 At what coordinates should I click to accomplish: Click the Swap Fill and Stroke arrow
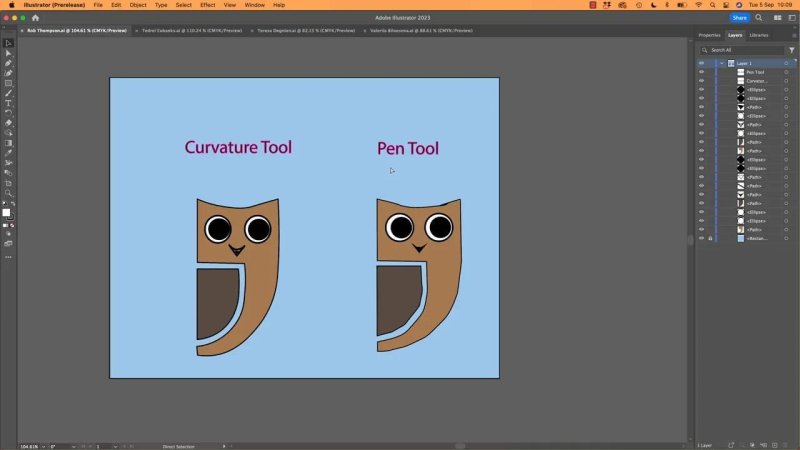pos(13,204)
